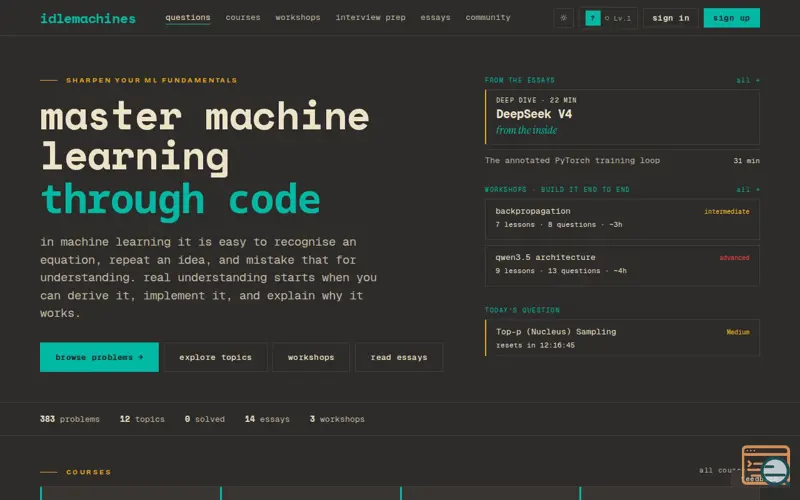Click the teal question-mark avatar badge
The image size is (800, 500).
pyautogui.click(x=592, y=18)
